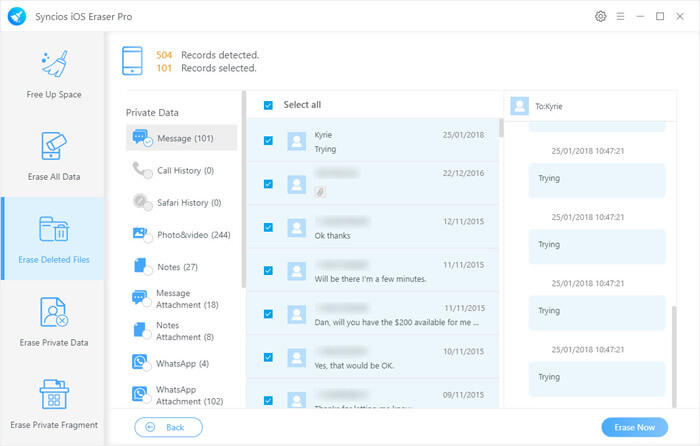Select Call History category icon
This screenshot has width=700, height=446.
(140, 170)
